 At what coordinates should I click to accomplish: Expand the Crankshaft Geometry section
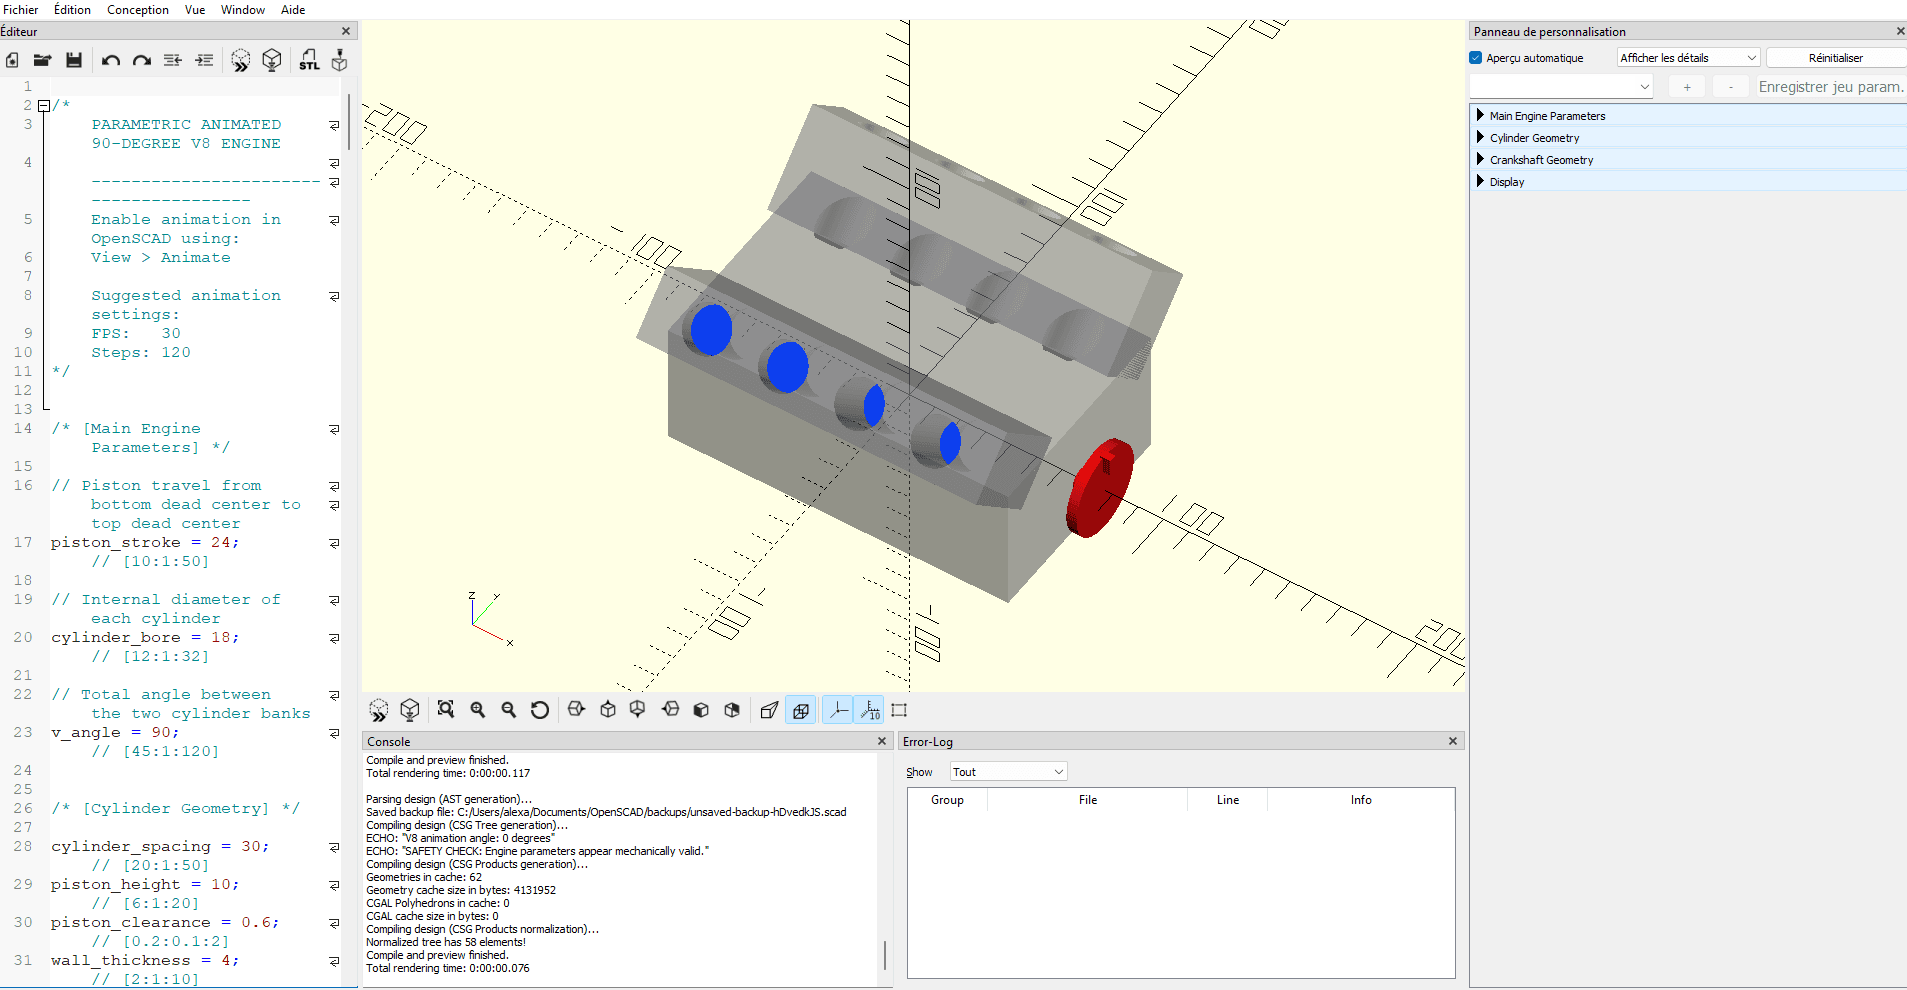point(1687,160)
